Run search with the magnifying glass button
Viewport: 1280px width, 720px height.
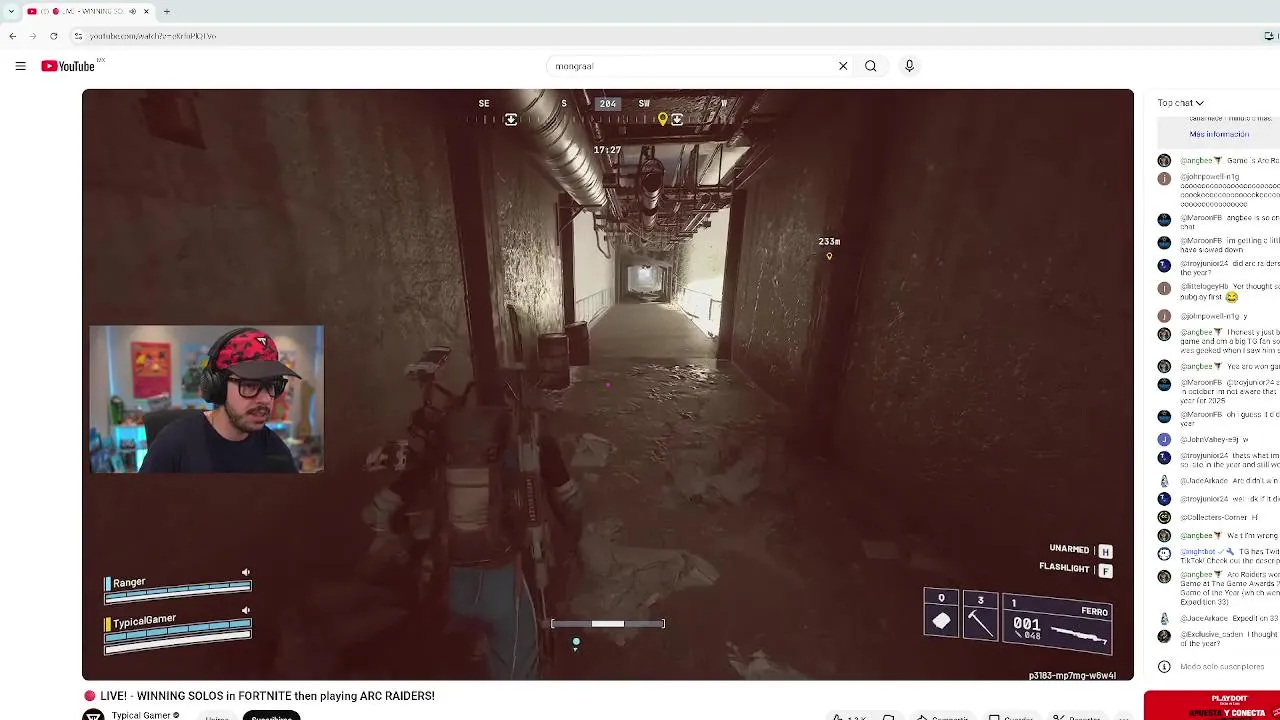[871, 66]
